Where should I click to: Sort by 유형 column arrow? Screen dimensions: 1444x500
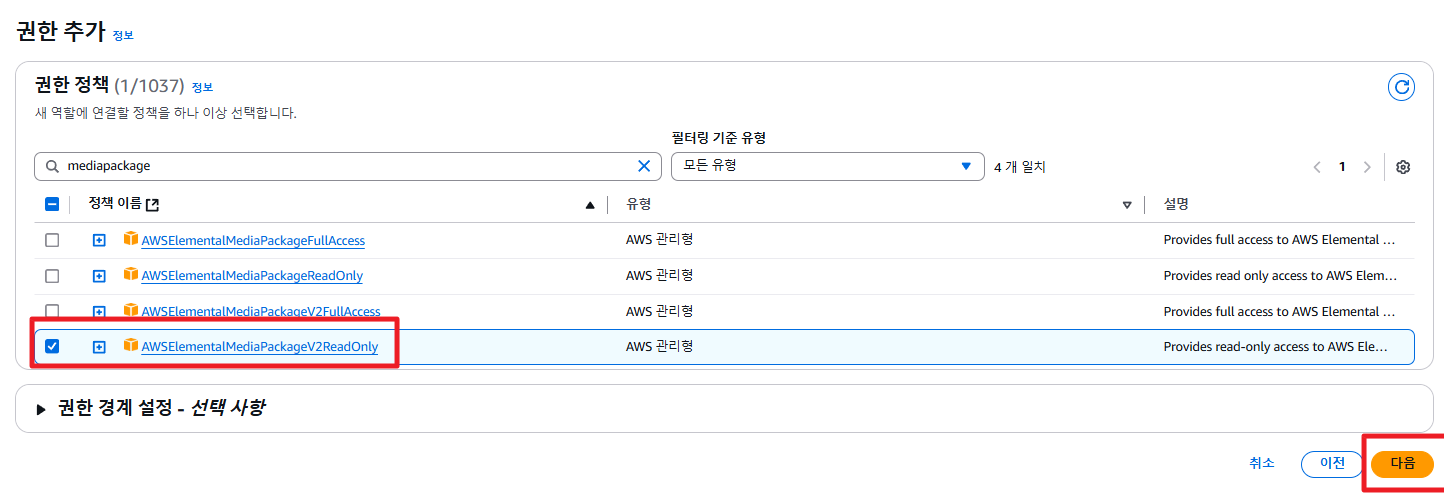[1127, 205]
